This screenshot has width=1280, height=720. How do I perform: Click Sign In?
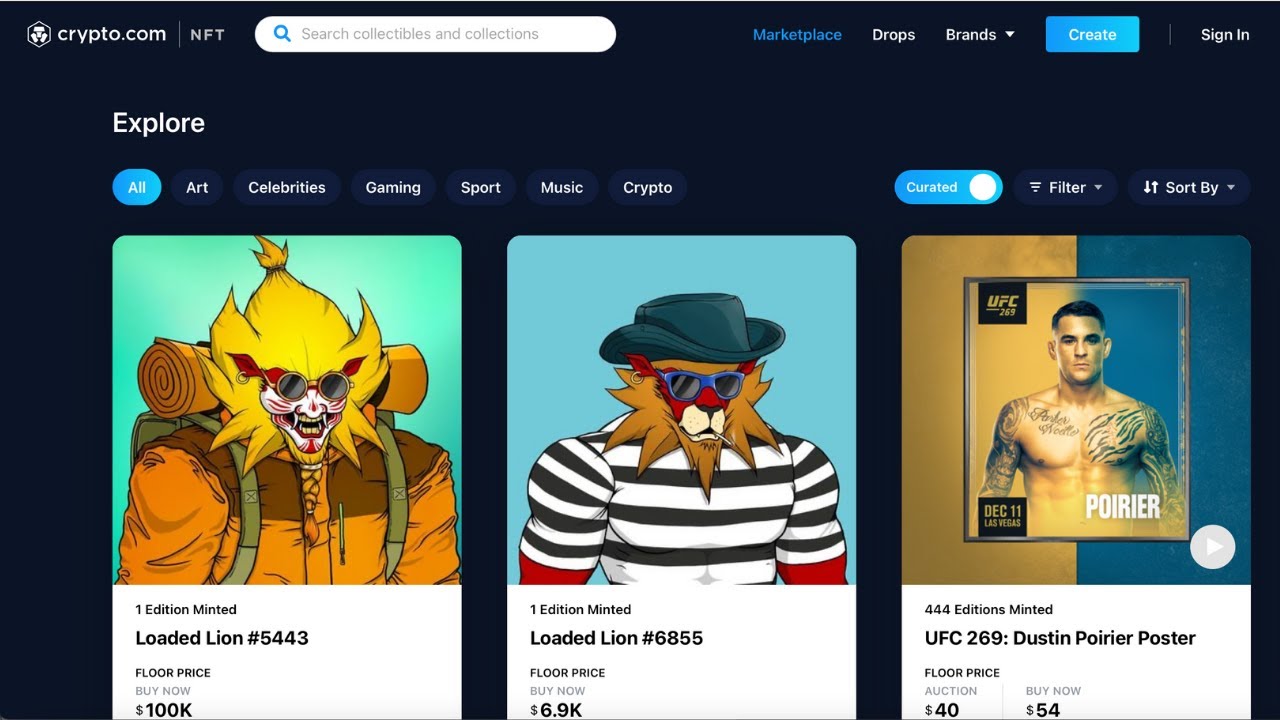1225,34
